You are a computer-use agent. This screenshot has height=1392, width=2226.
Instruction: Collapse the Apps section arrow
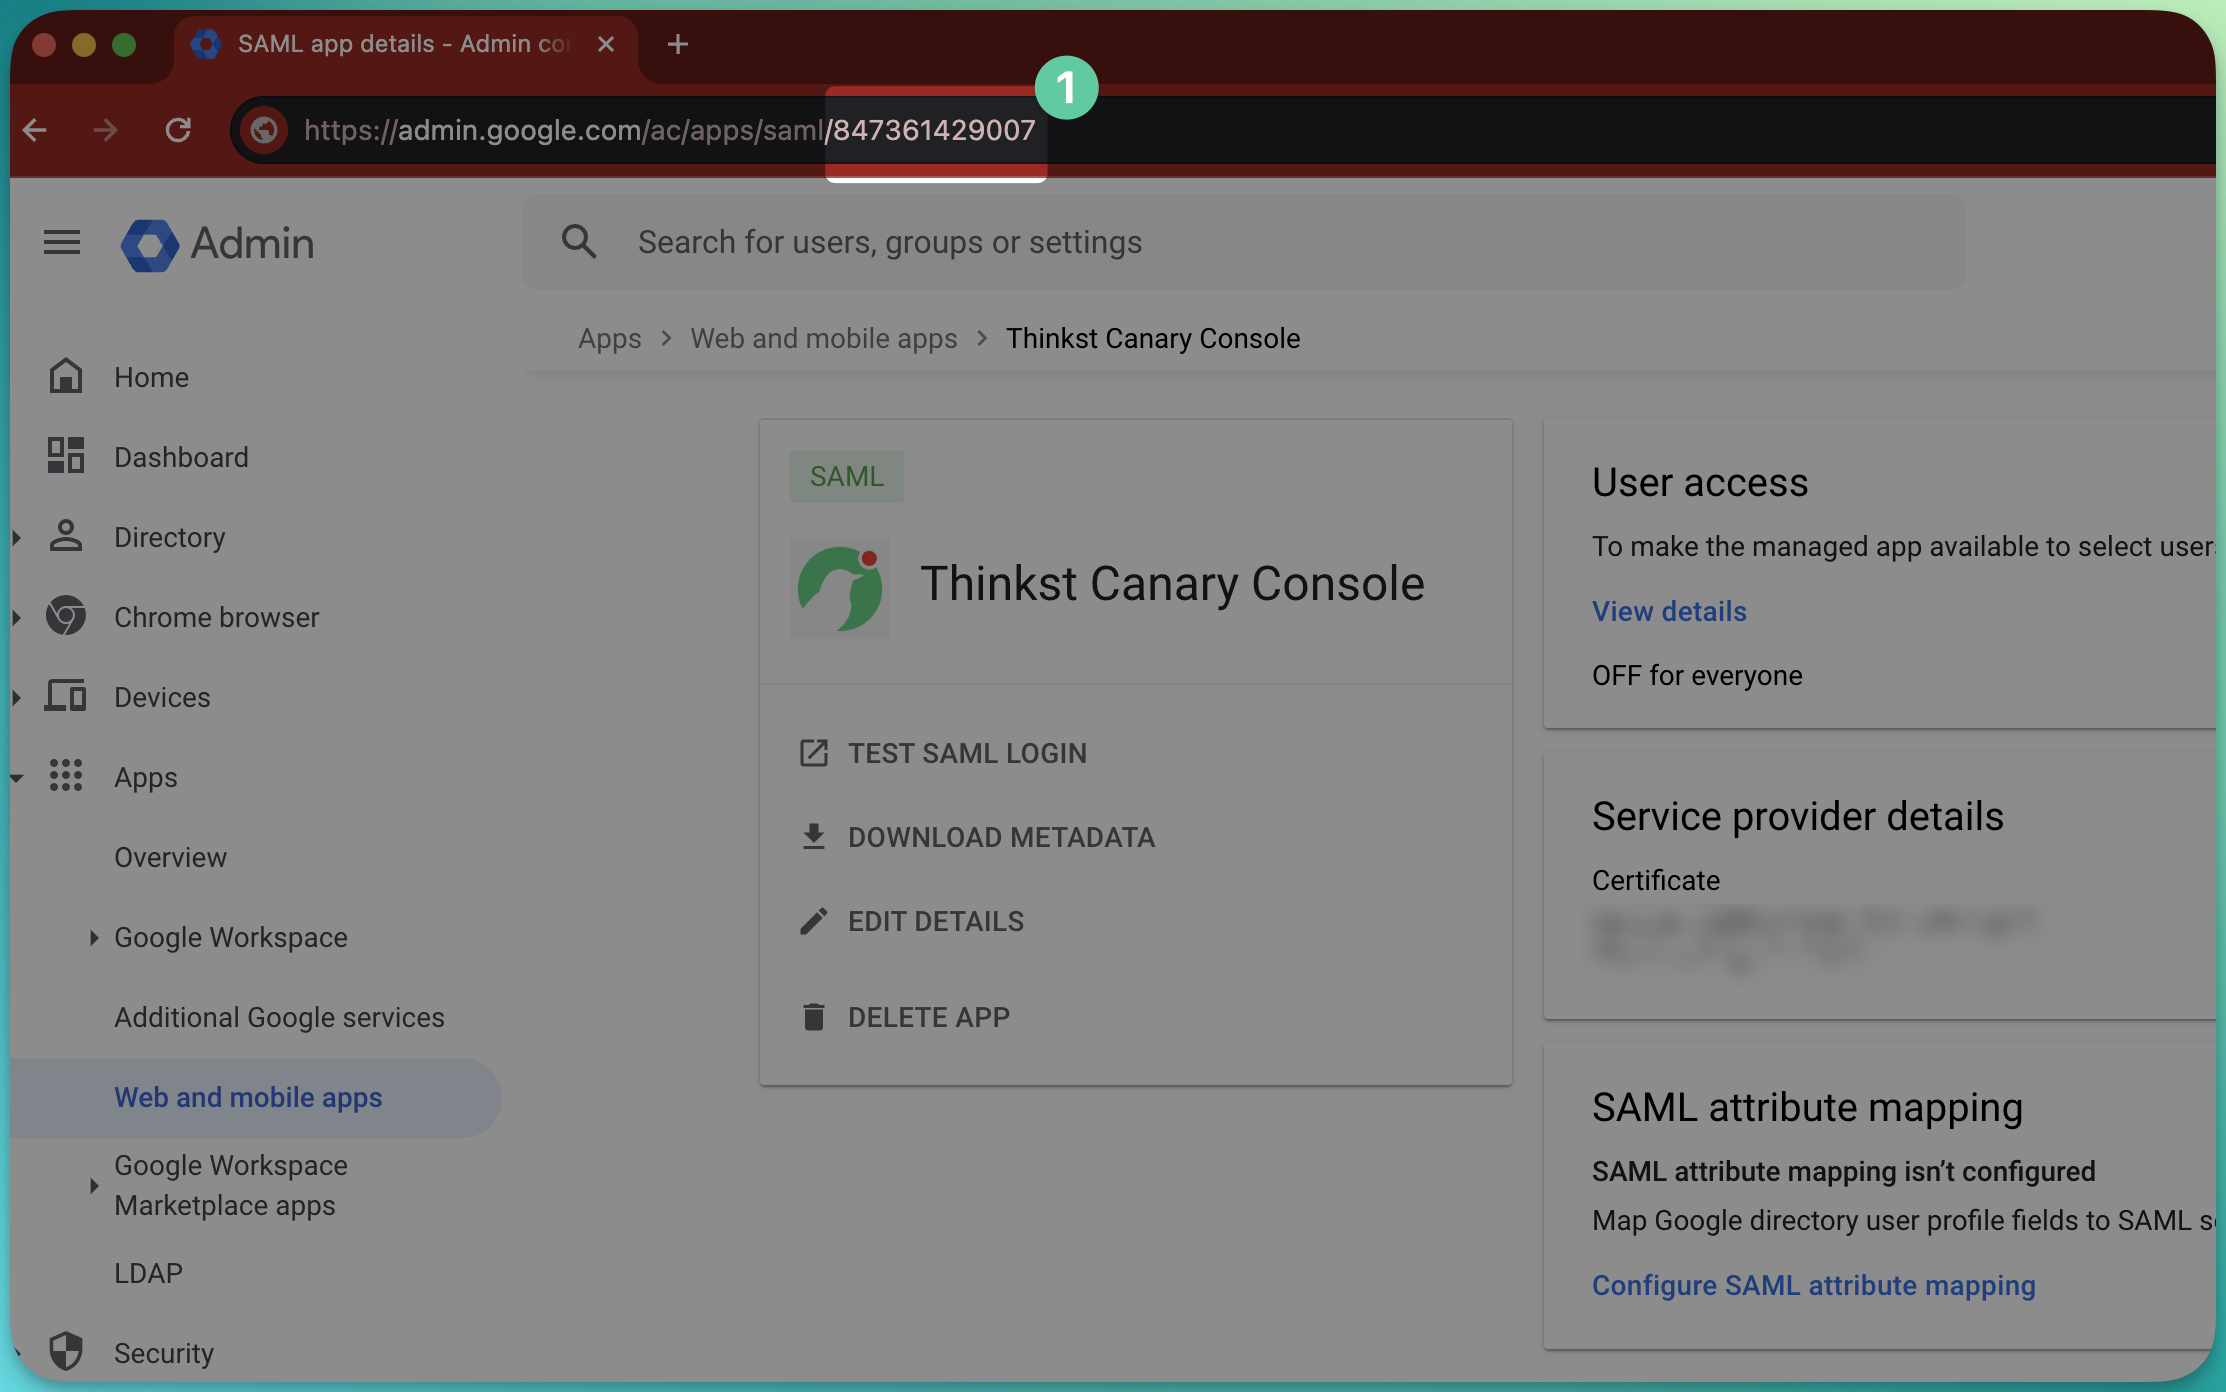[17, 777]
